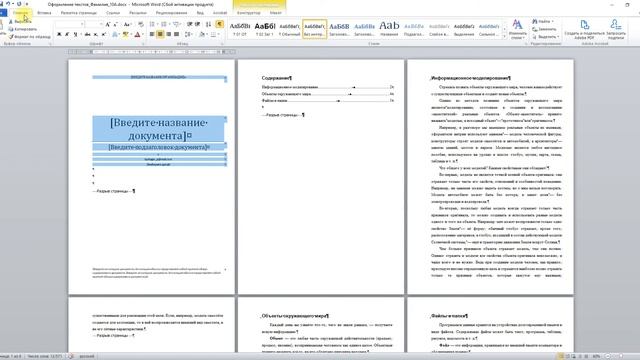Open the Вид tab
The image size is (640, 360).
tap(200, 13)
